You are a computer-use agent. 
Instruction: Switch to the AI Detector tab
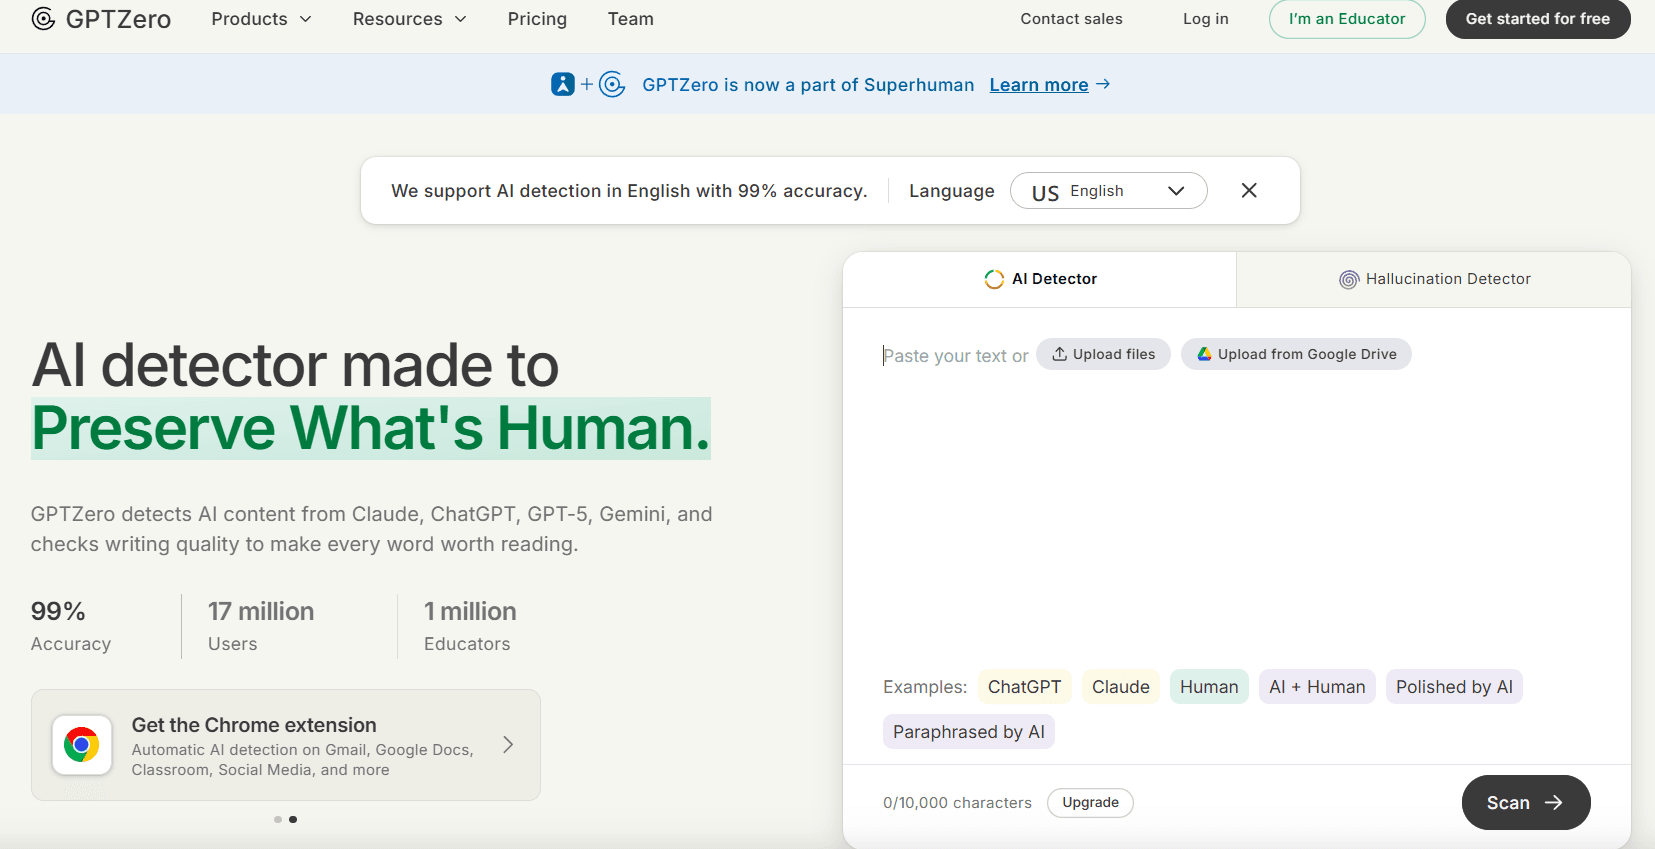pyautogui.click(x=1040, y=279)
